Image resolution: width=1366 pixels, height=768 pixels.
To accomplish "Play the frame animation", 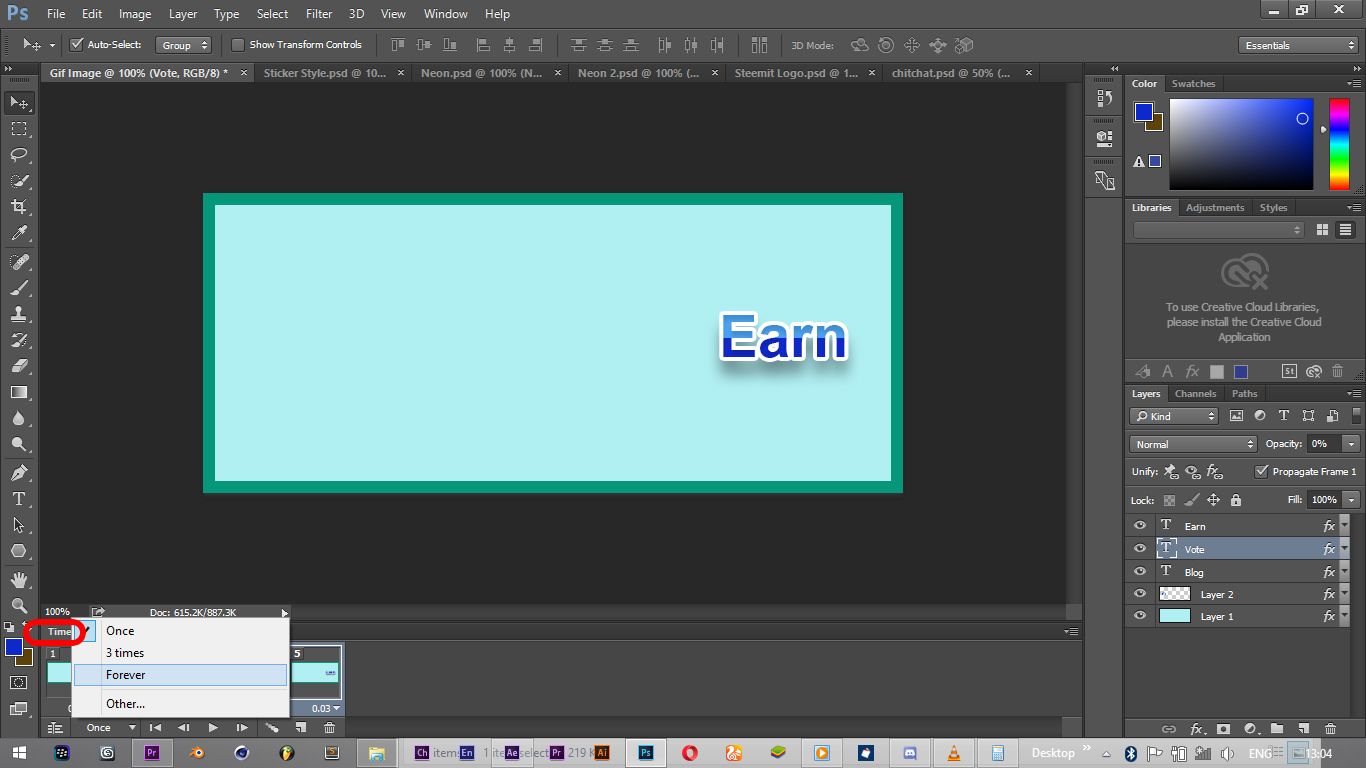I will tap(213, 728).
